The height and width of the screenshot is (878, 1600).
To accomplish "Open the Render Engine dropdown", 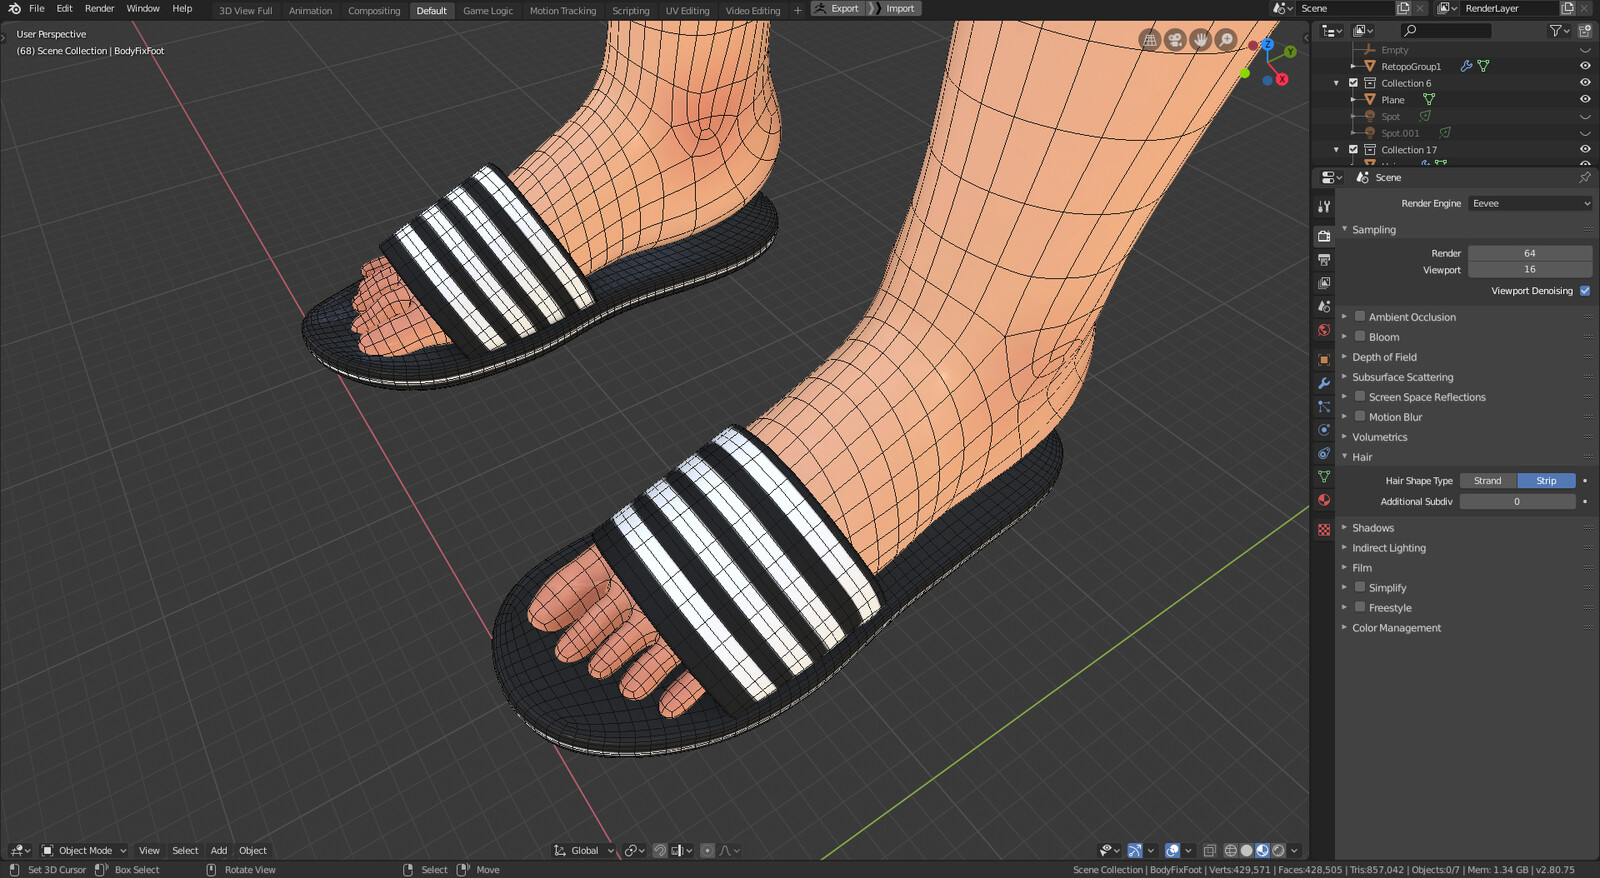I will tap(1530, 203).
